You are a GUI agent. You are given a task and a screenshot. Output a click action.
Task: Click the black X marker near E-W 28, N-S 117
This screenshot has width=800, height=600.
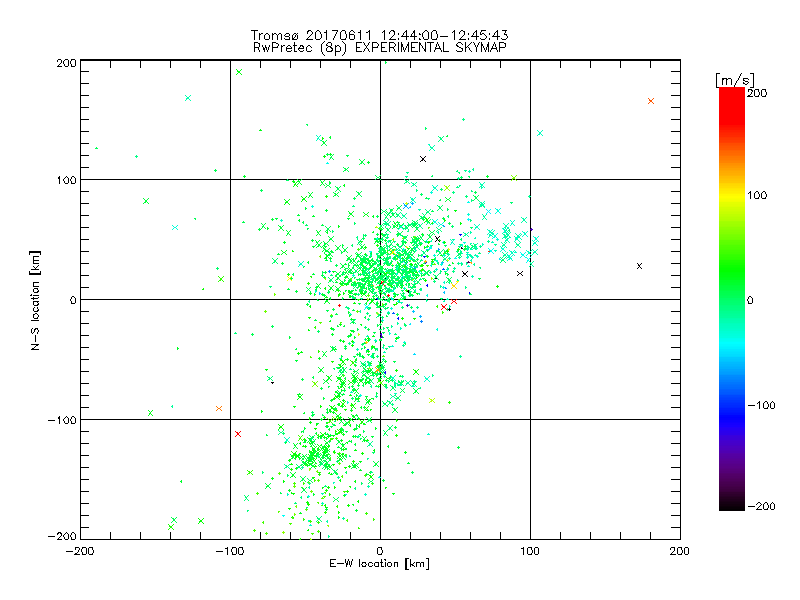pos(422,159)
